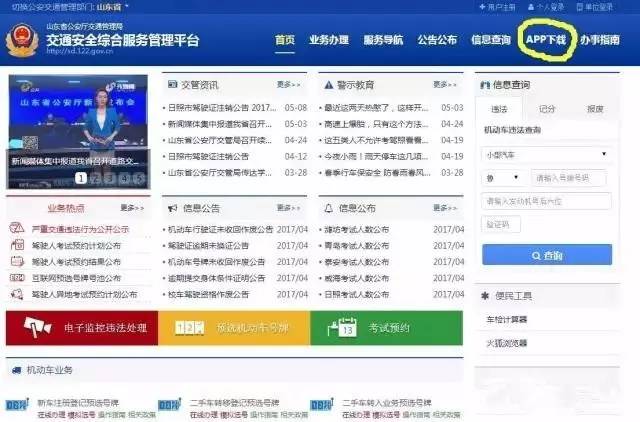Open 业务办理 in the main navigation
Image resolution: width=640 pixels, height=422 pixels.
click(x=329, y=40)
